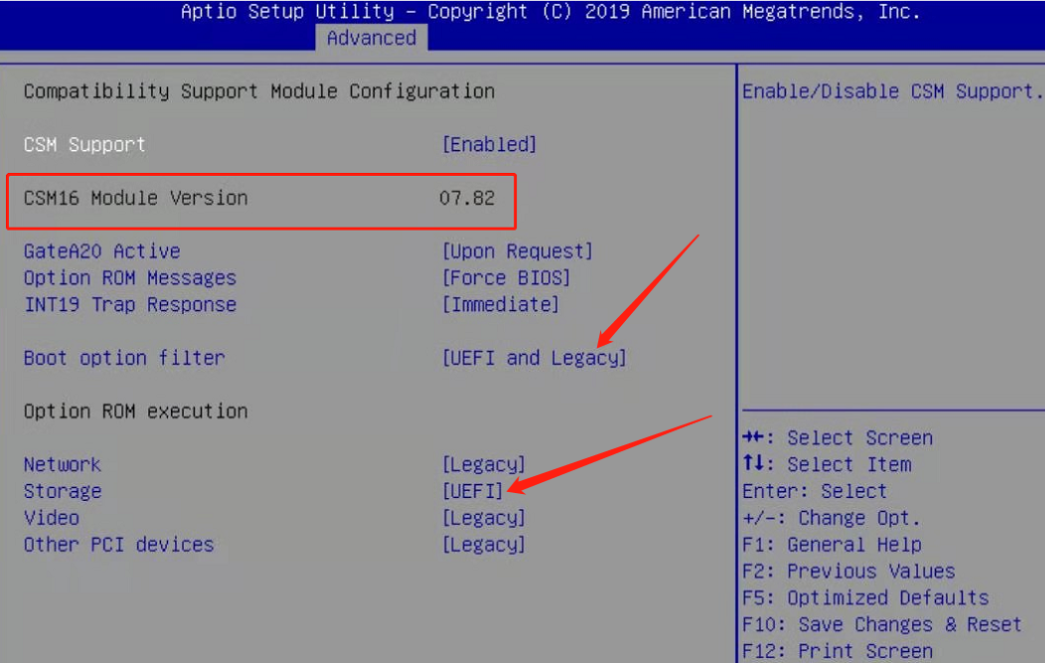Select the Video option ROM setting
Image resolution: width=1045 pixels, height=663 pixels.
[x=51, y=518]
